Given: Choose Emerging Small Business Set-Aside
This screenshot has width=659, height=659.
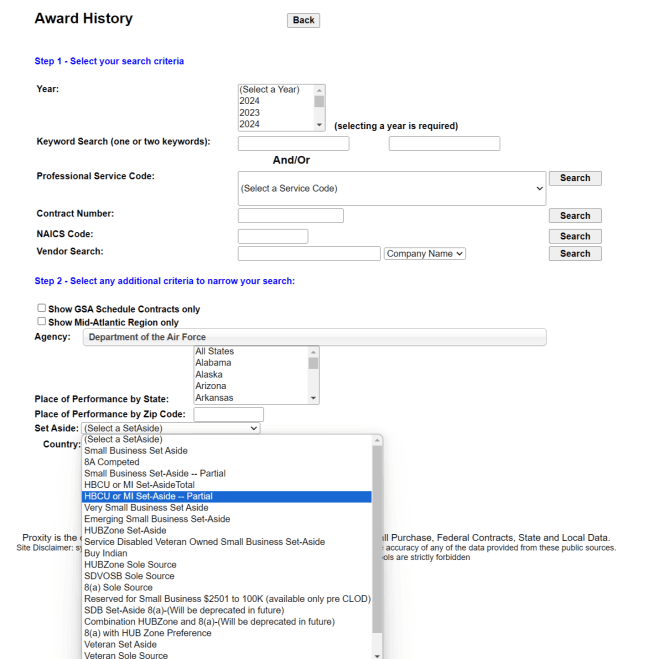Looking at the screenshot, I should coord(227,519).
